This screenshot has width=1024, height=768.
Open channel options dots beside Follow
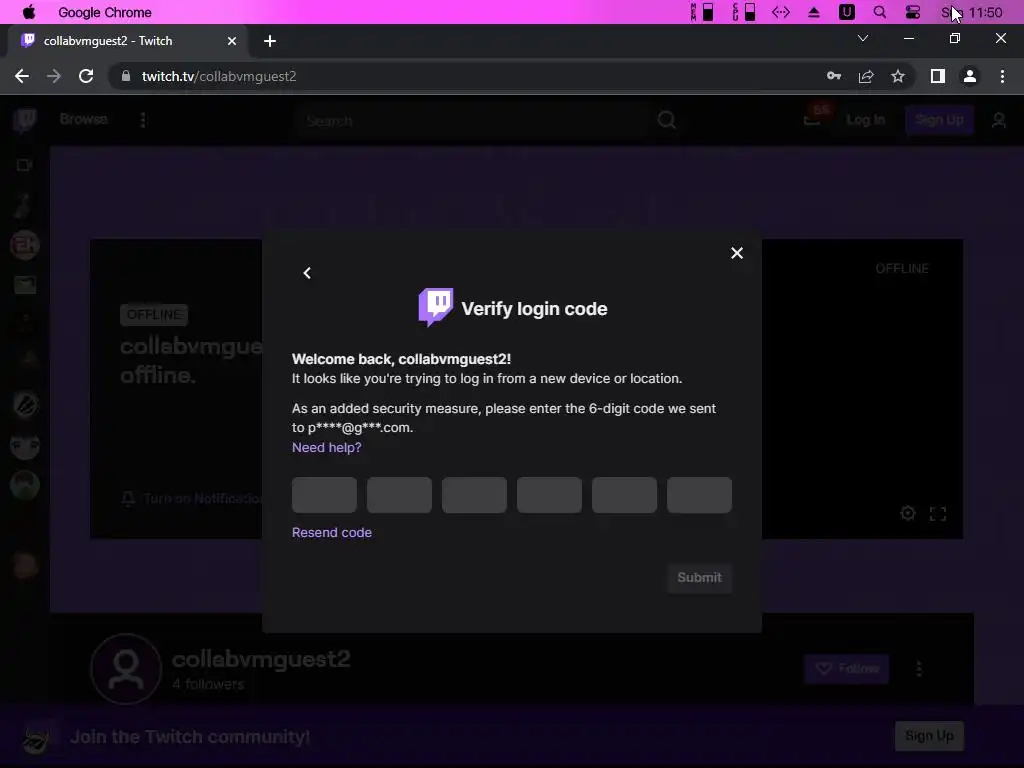919,669
